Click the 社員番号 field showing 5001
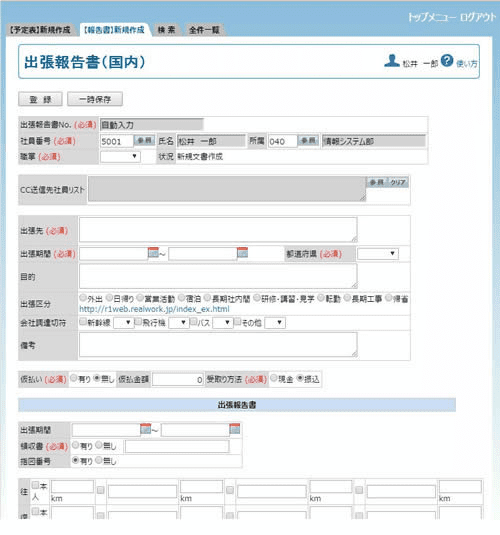Image resolution: width=500 pixels, height=535 pixels. pyautogui.click(x=117, y=141)
